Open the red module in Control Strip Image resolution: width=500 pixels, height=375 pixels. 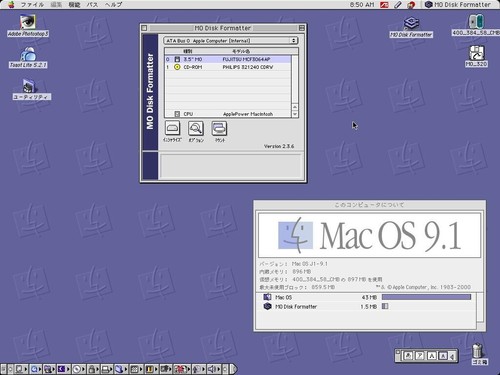tap(181, 369)
